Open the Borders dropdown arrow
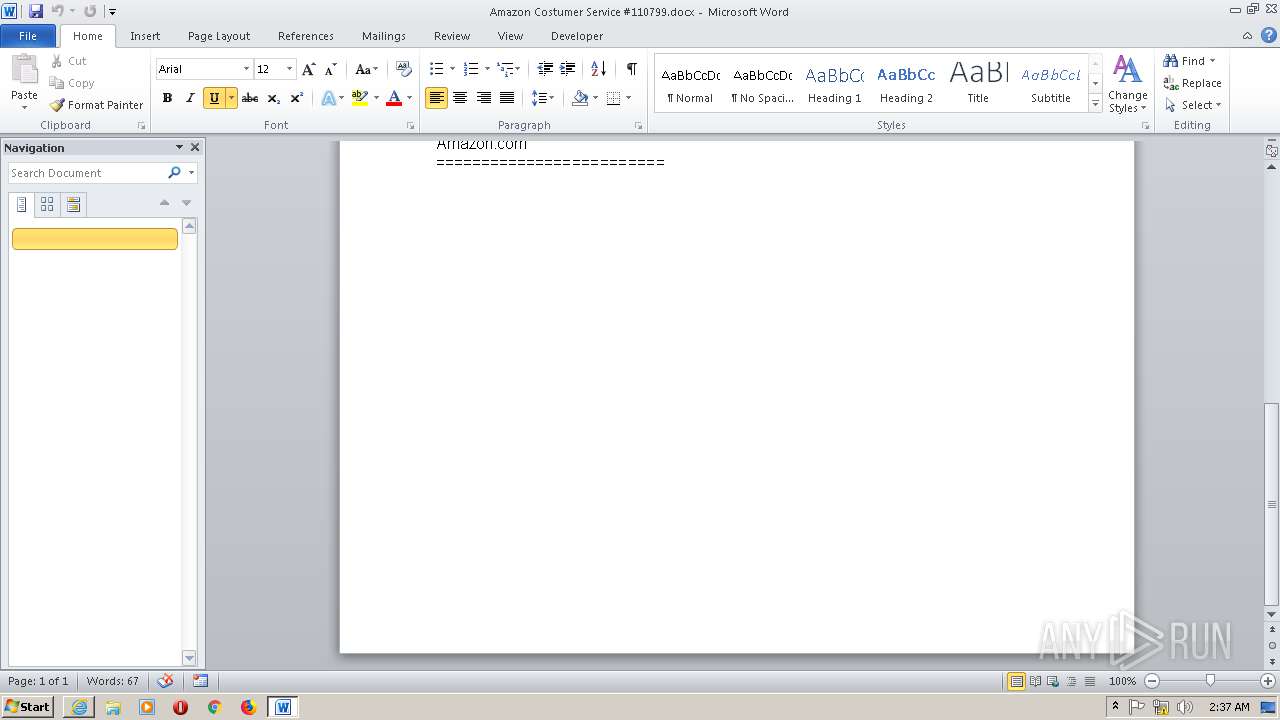This screenshot has height=720, width=1280. [x=627, y=98]
